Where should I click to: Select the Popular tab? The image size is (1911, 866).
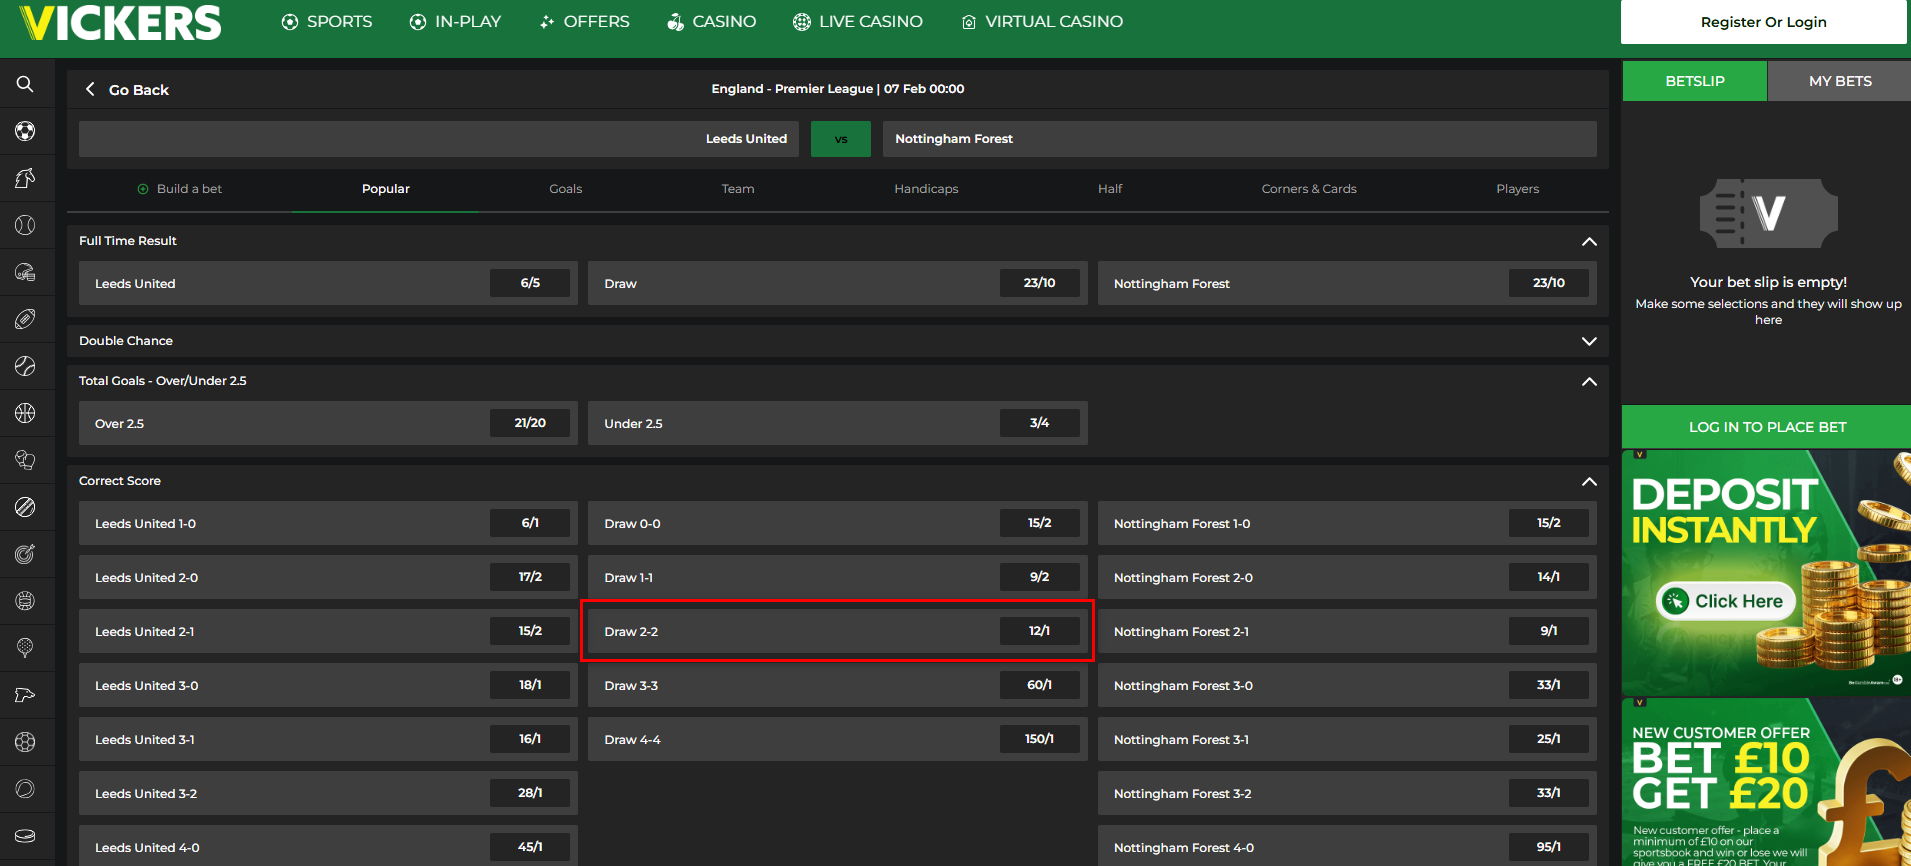(x=386, y=189)
